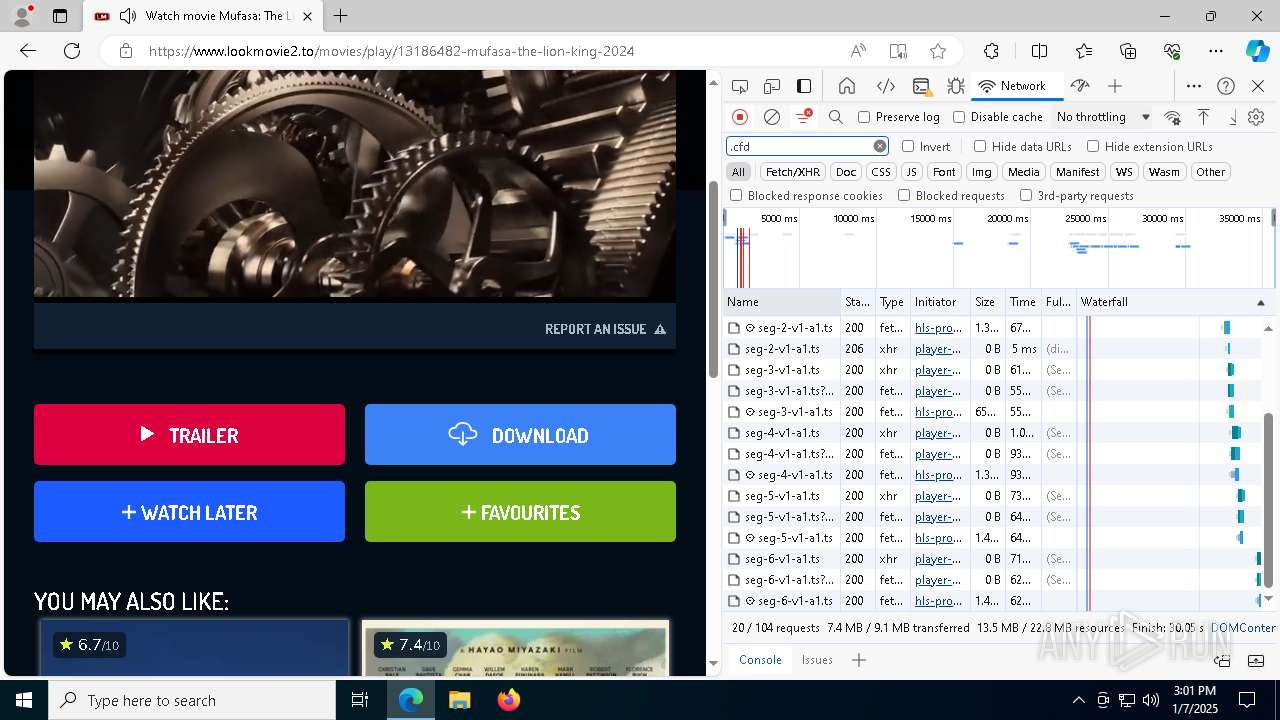Enable Preserve log checkbox
Screen dimensions: 1280x720
864,117
